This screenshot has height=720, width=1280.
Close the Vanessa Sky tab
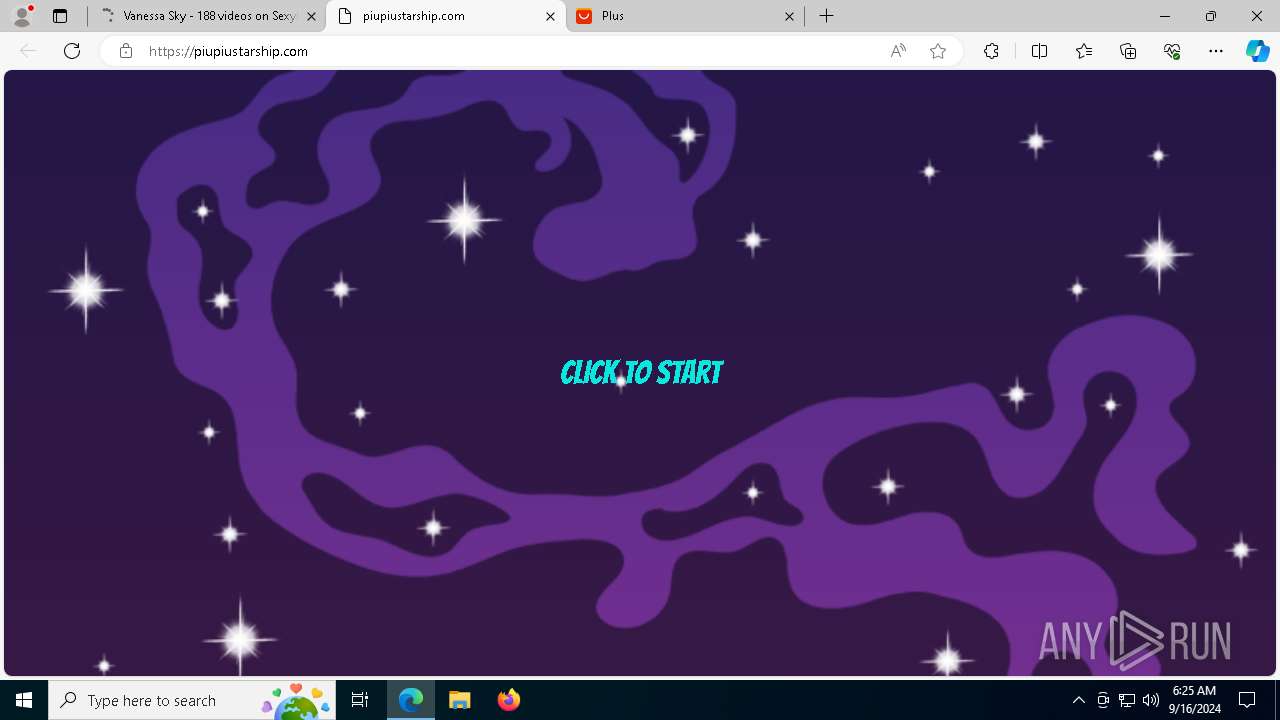tap(311, 16)
